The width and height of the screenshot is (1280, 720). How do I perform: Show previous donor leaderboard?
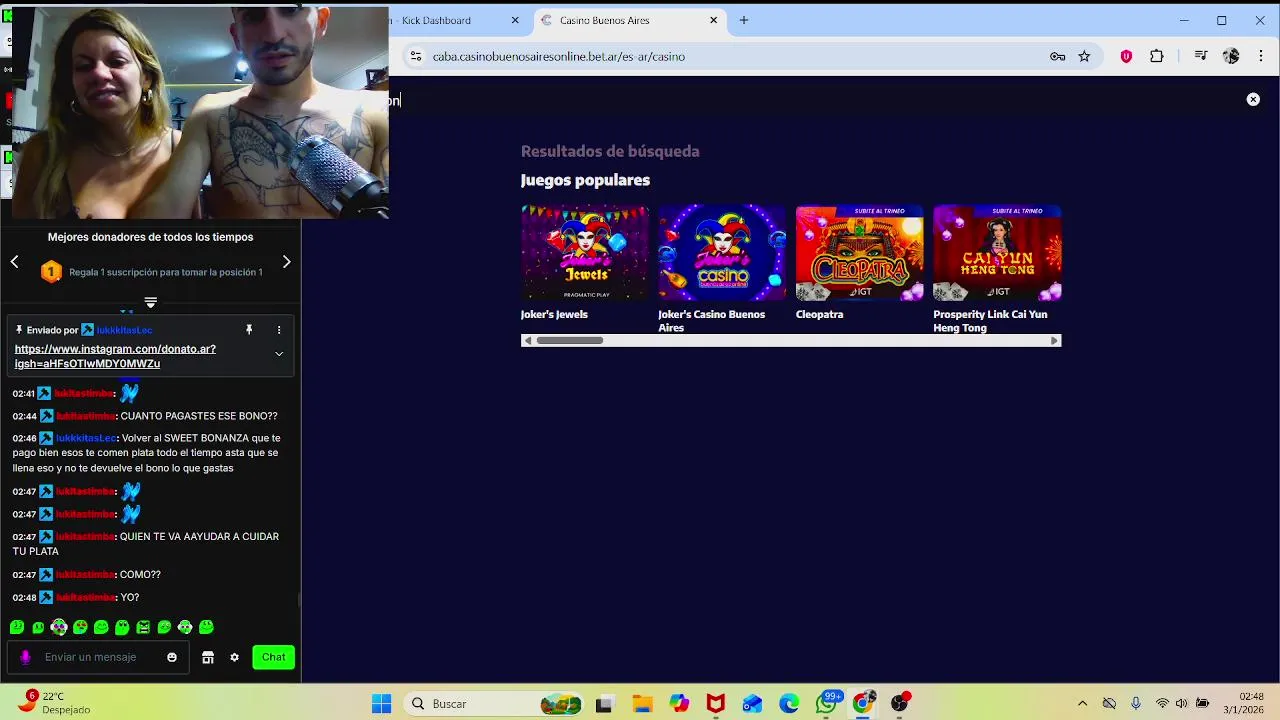tap(14, 261)
